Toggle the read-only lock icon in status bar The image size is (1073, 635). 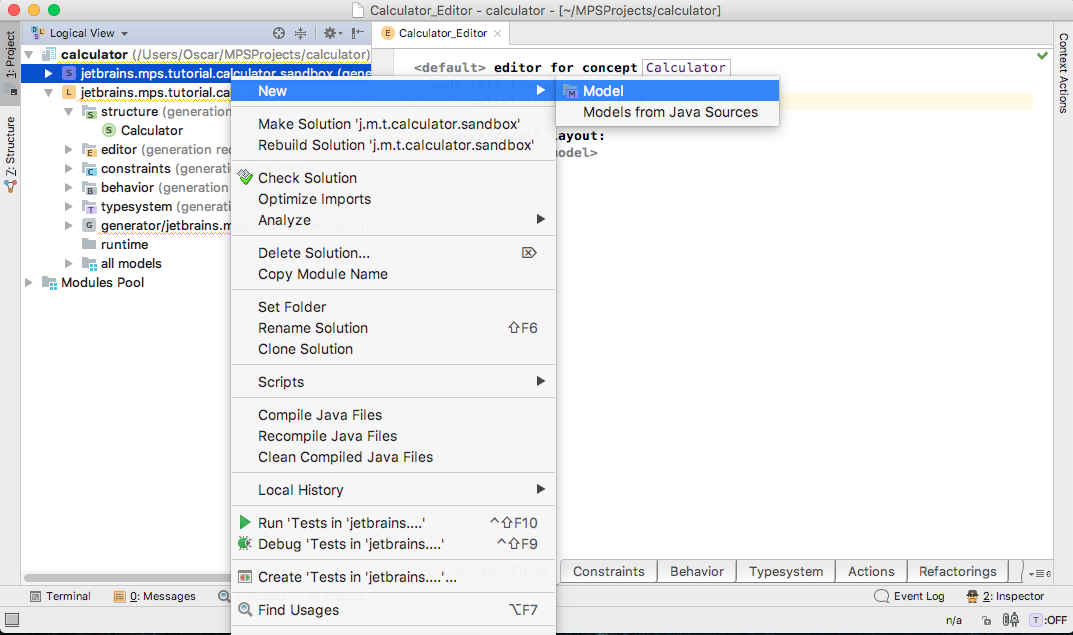986,621
